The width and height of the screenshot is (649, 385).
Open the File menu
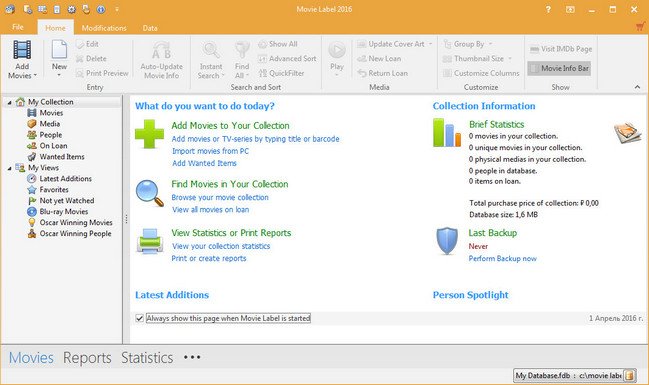click(18, 27)
